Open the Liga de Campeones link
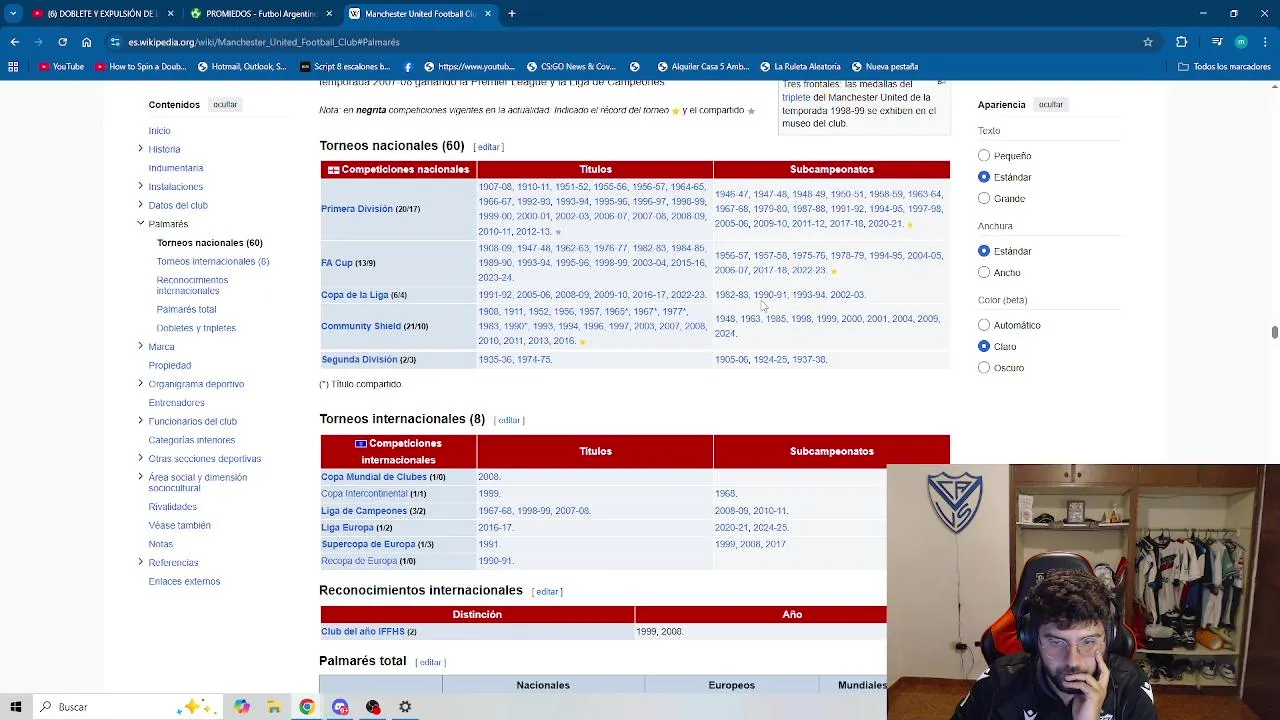 (x=364, y=511)
